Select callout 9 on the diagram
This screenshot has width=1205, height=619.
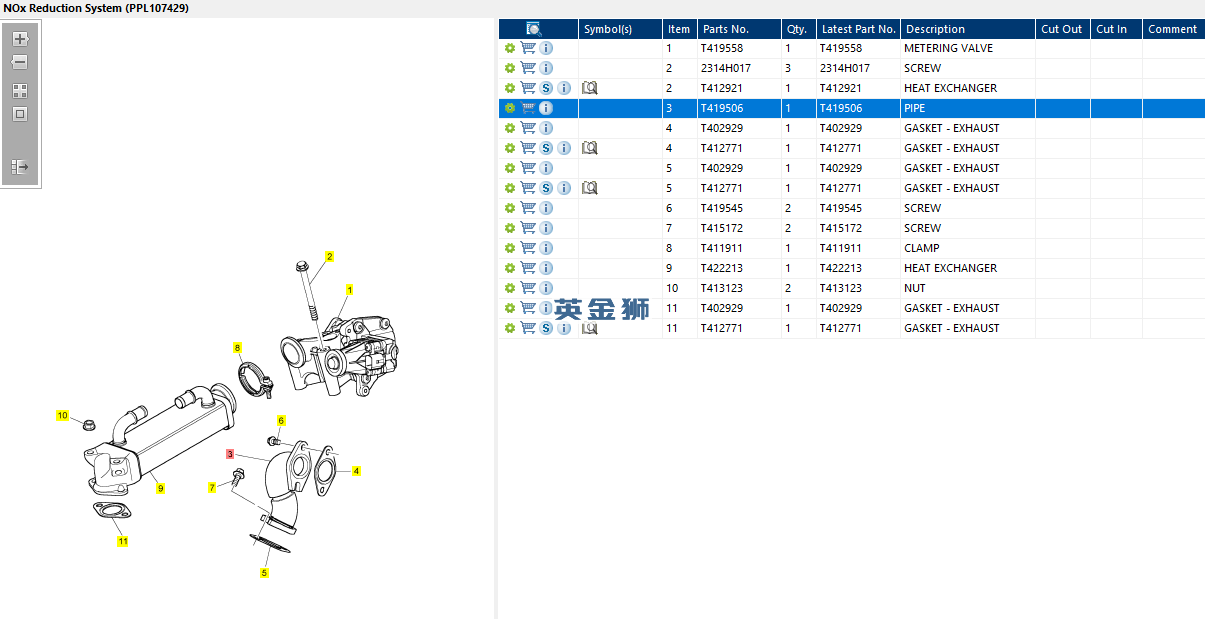point(160,488)
